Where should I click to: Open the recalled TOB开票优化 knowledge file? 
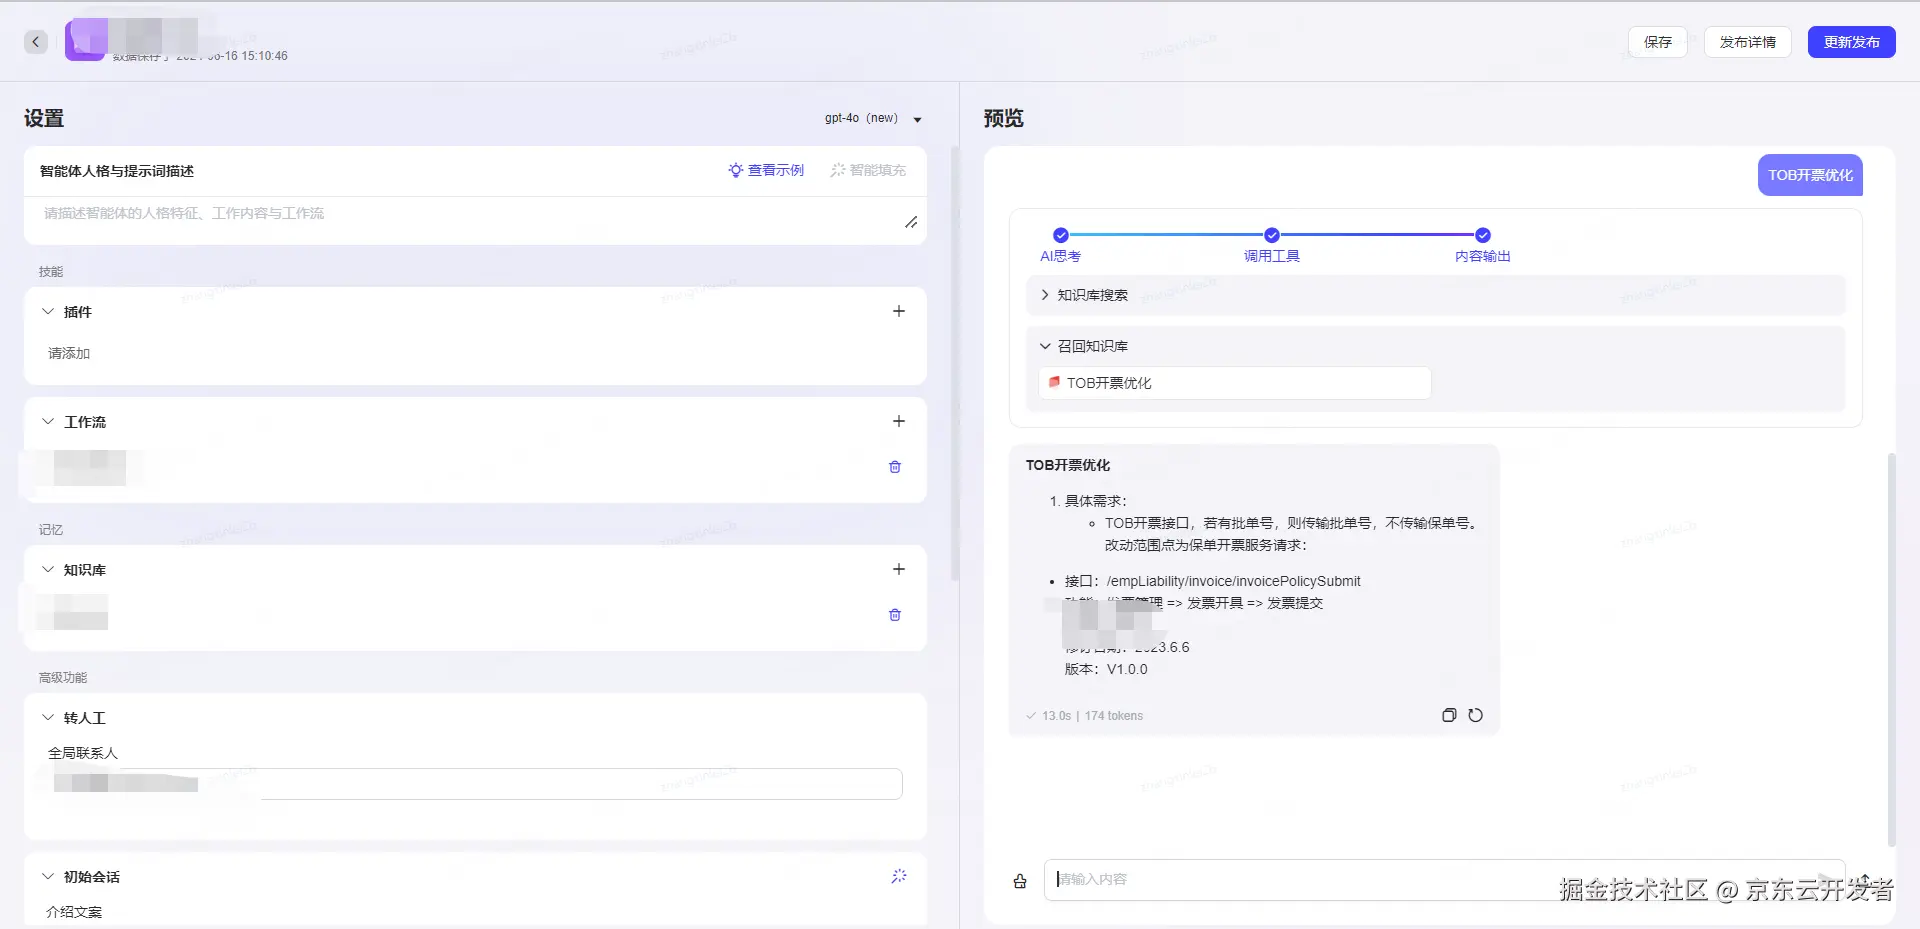[x=1235, y=383]
